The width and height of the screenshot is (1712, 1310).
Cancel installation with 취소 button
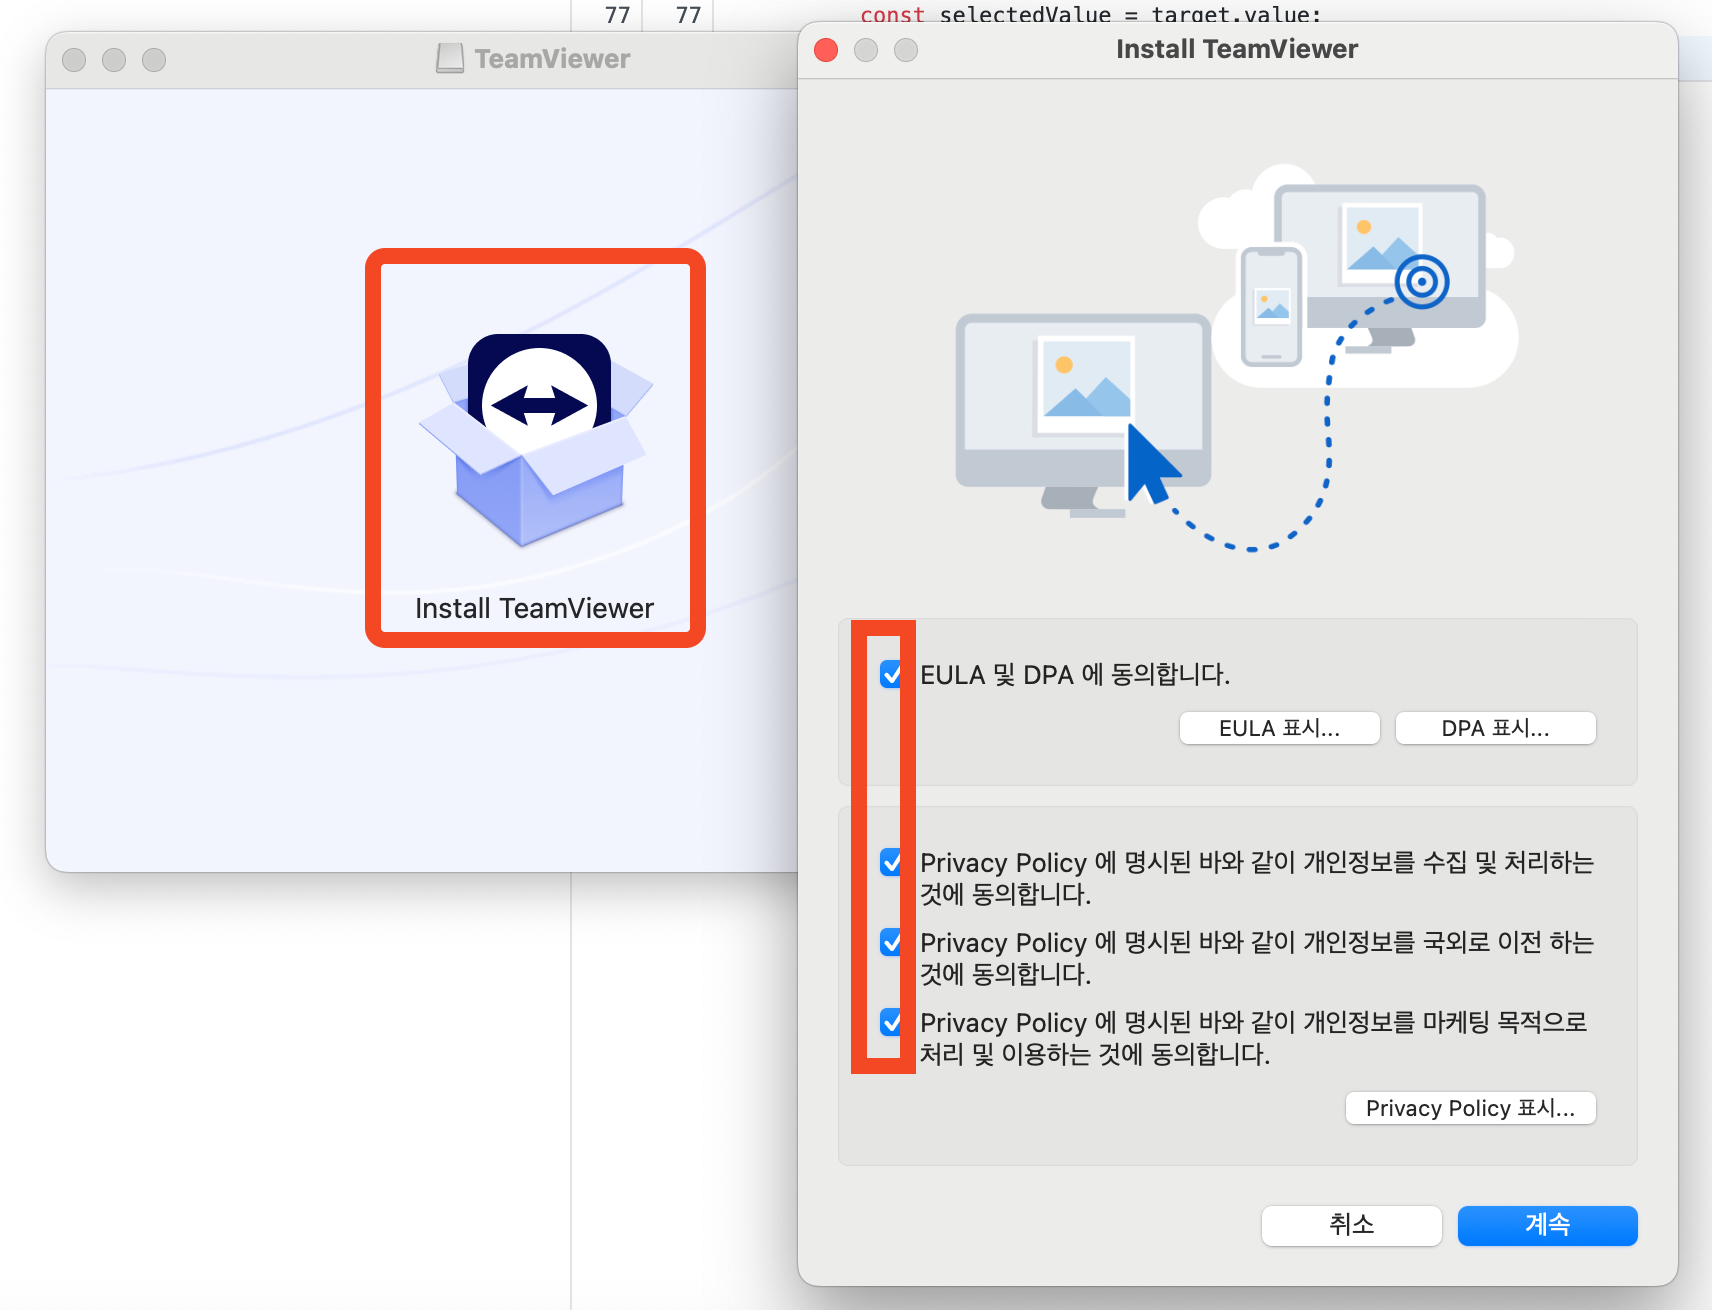click(1352, 1225)
